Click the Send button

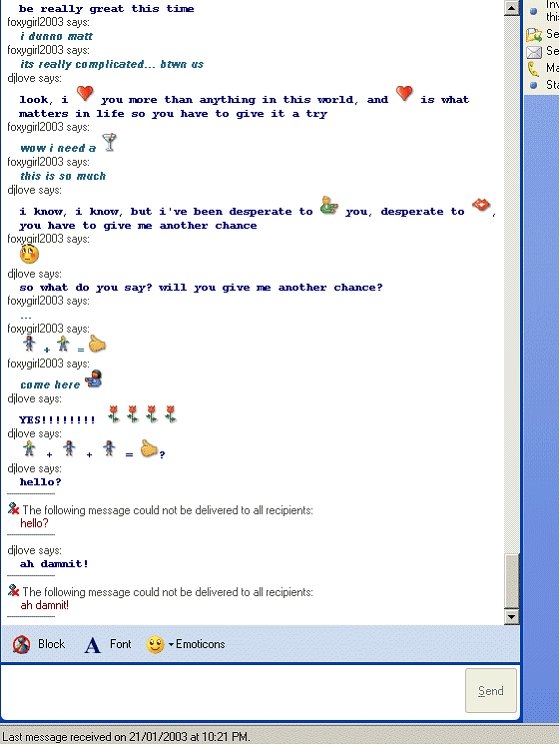click(491, 690)
